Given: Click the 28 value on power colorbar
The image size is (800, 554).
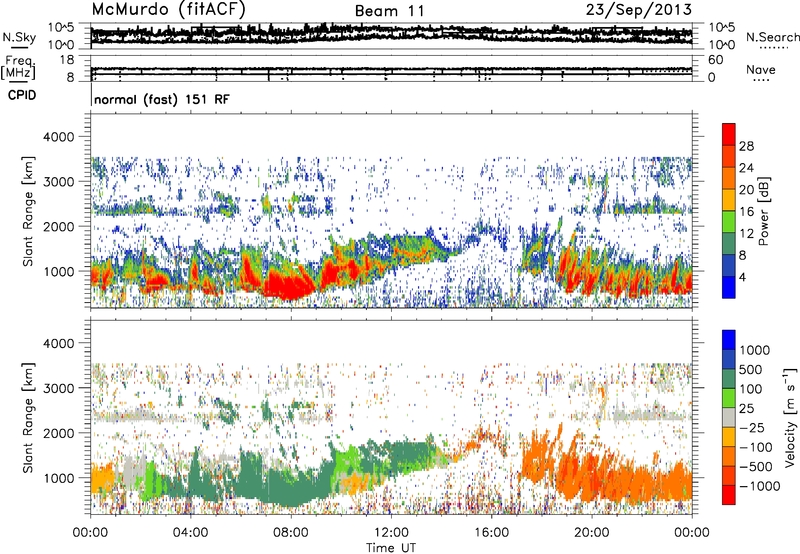Looking at the screenshot, I should point(746,146).
